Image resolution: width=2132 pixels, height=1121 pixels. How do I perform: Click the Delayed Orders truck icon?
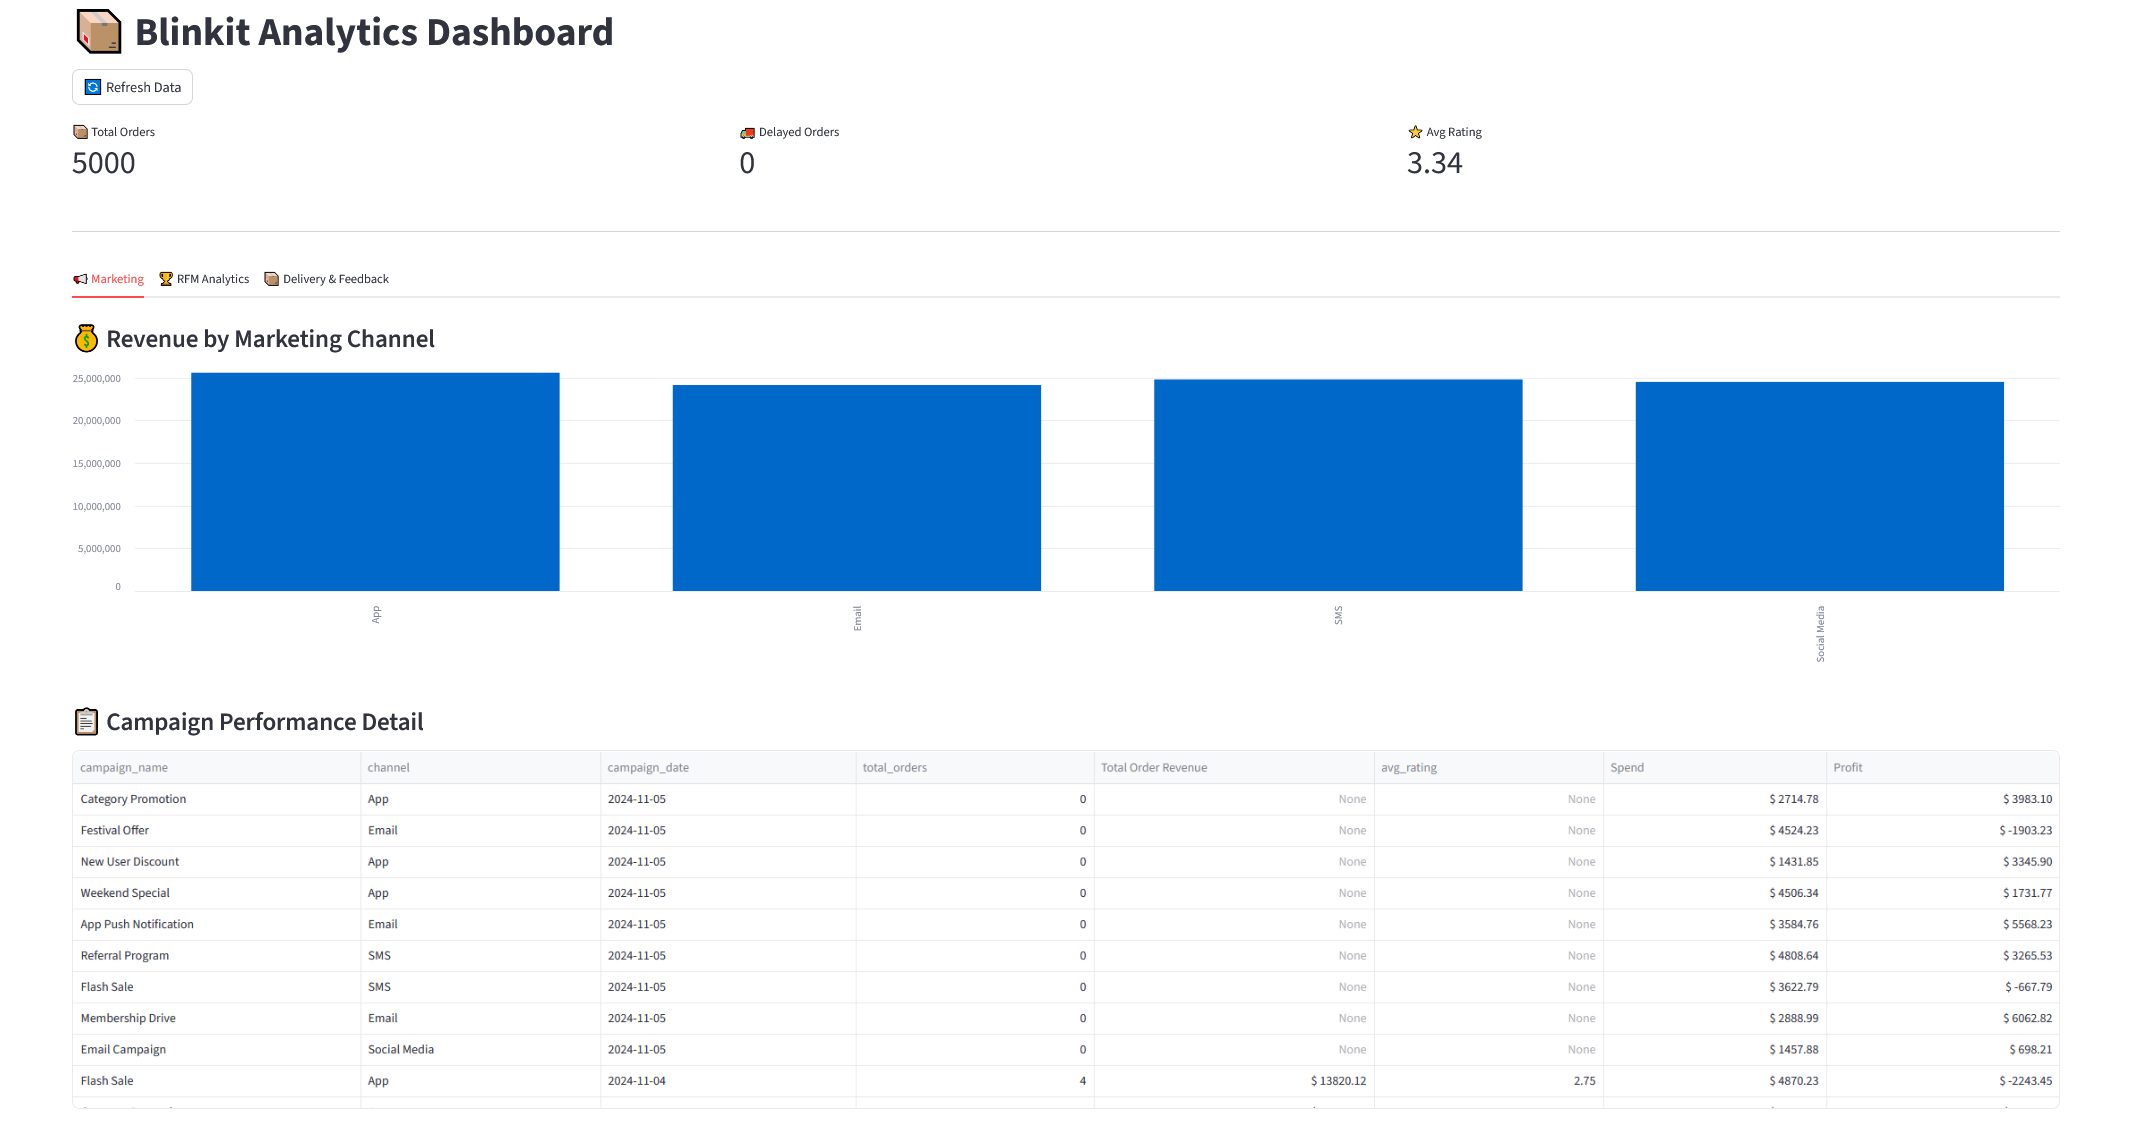point(747,132)
